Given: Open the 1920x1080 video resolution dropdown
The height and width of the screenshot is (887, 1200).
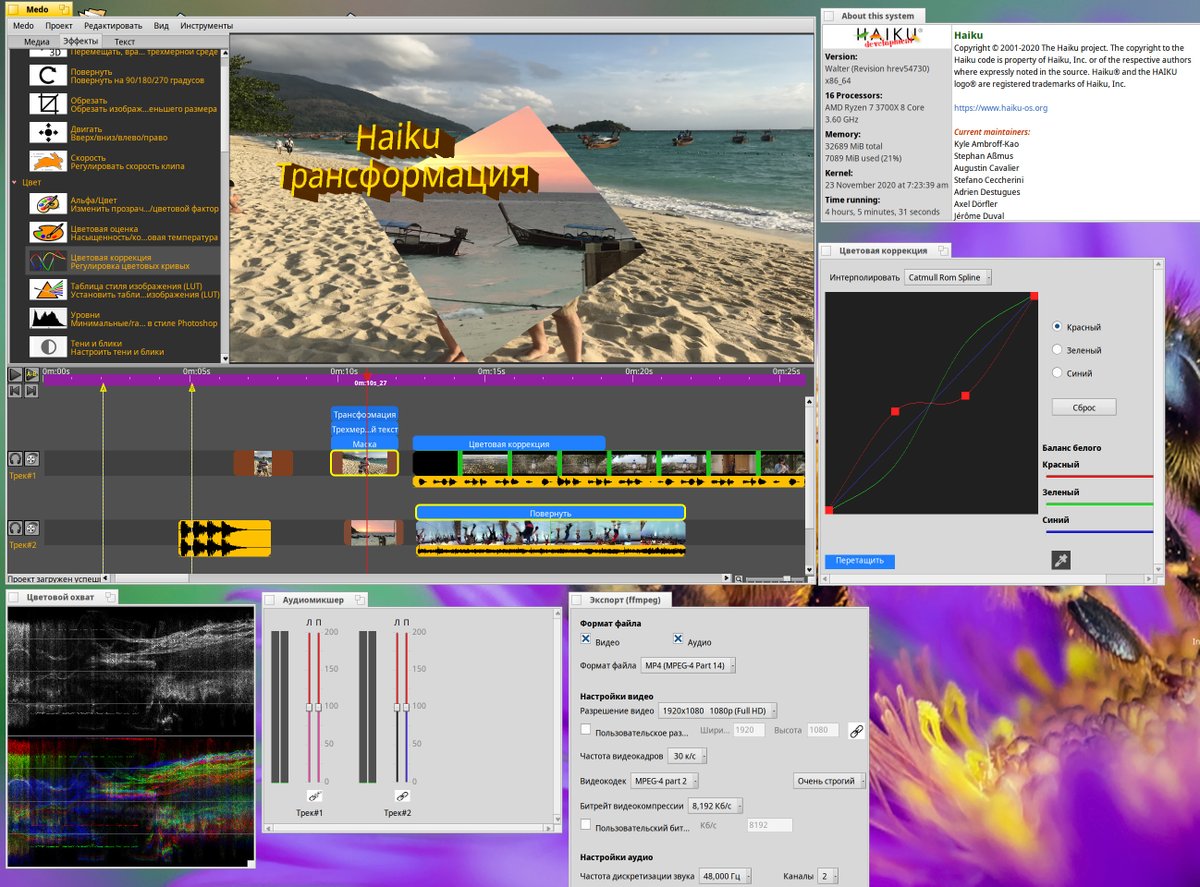Looking at the screenshot, I should pos(717,711).
